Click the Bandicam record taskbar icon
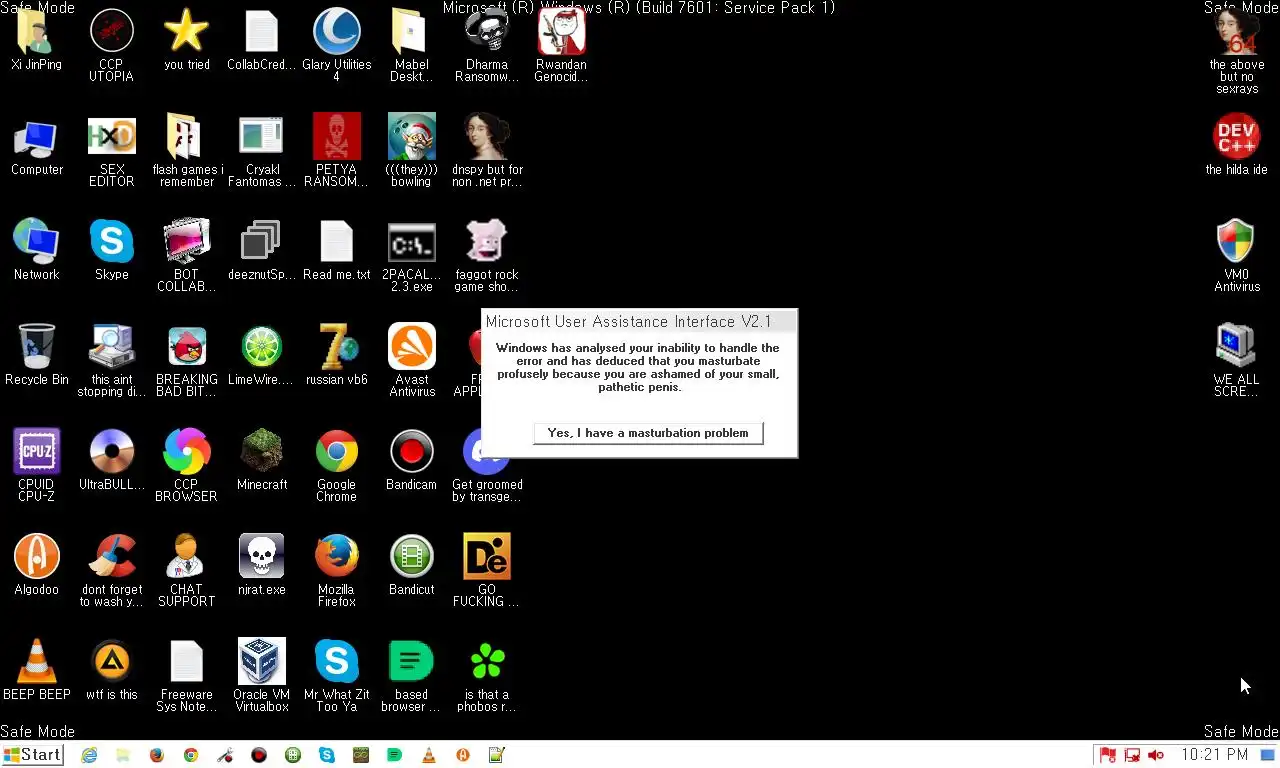 (259, 755)
